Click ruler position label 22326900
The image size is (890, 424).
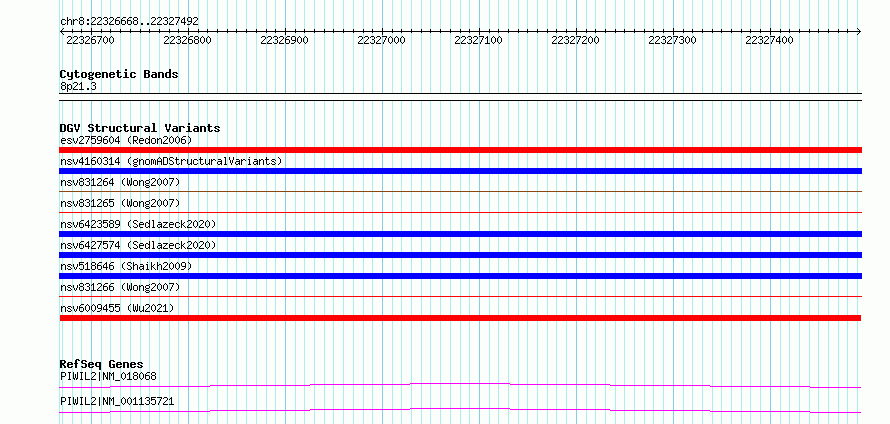(284, 40)
